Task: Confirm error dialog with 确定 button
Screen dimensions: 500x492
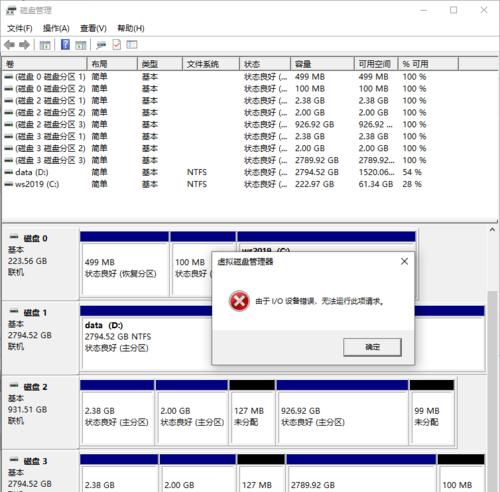Action: (x=372, y=347)
